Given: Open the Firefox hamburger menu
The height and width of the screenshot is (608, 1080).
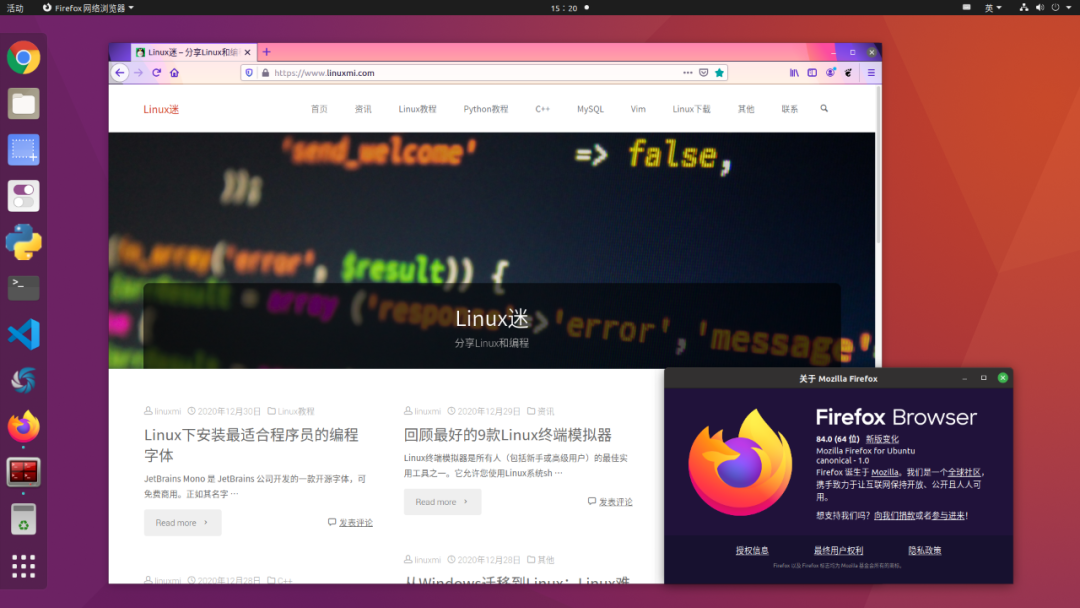Looking at the screenshot, I should pyautogui.click(x=871, y=72).
